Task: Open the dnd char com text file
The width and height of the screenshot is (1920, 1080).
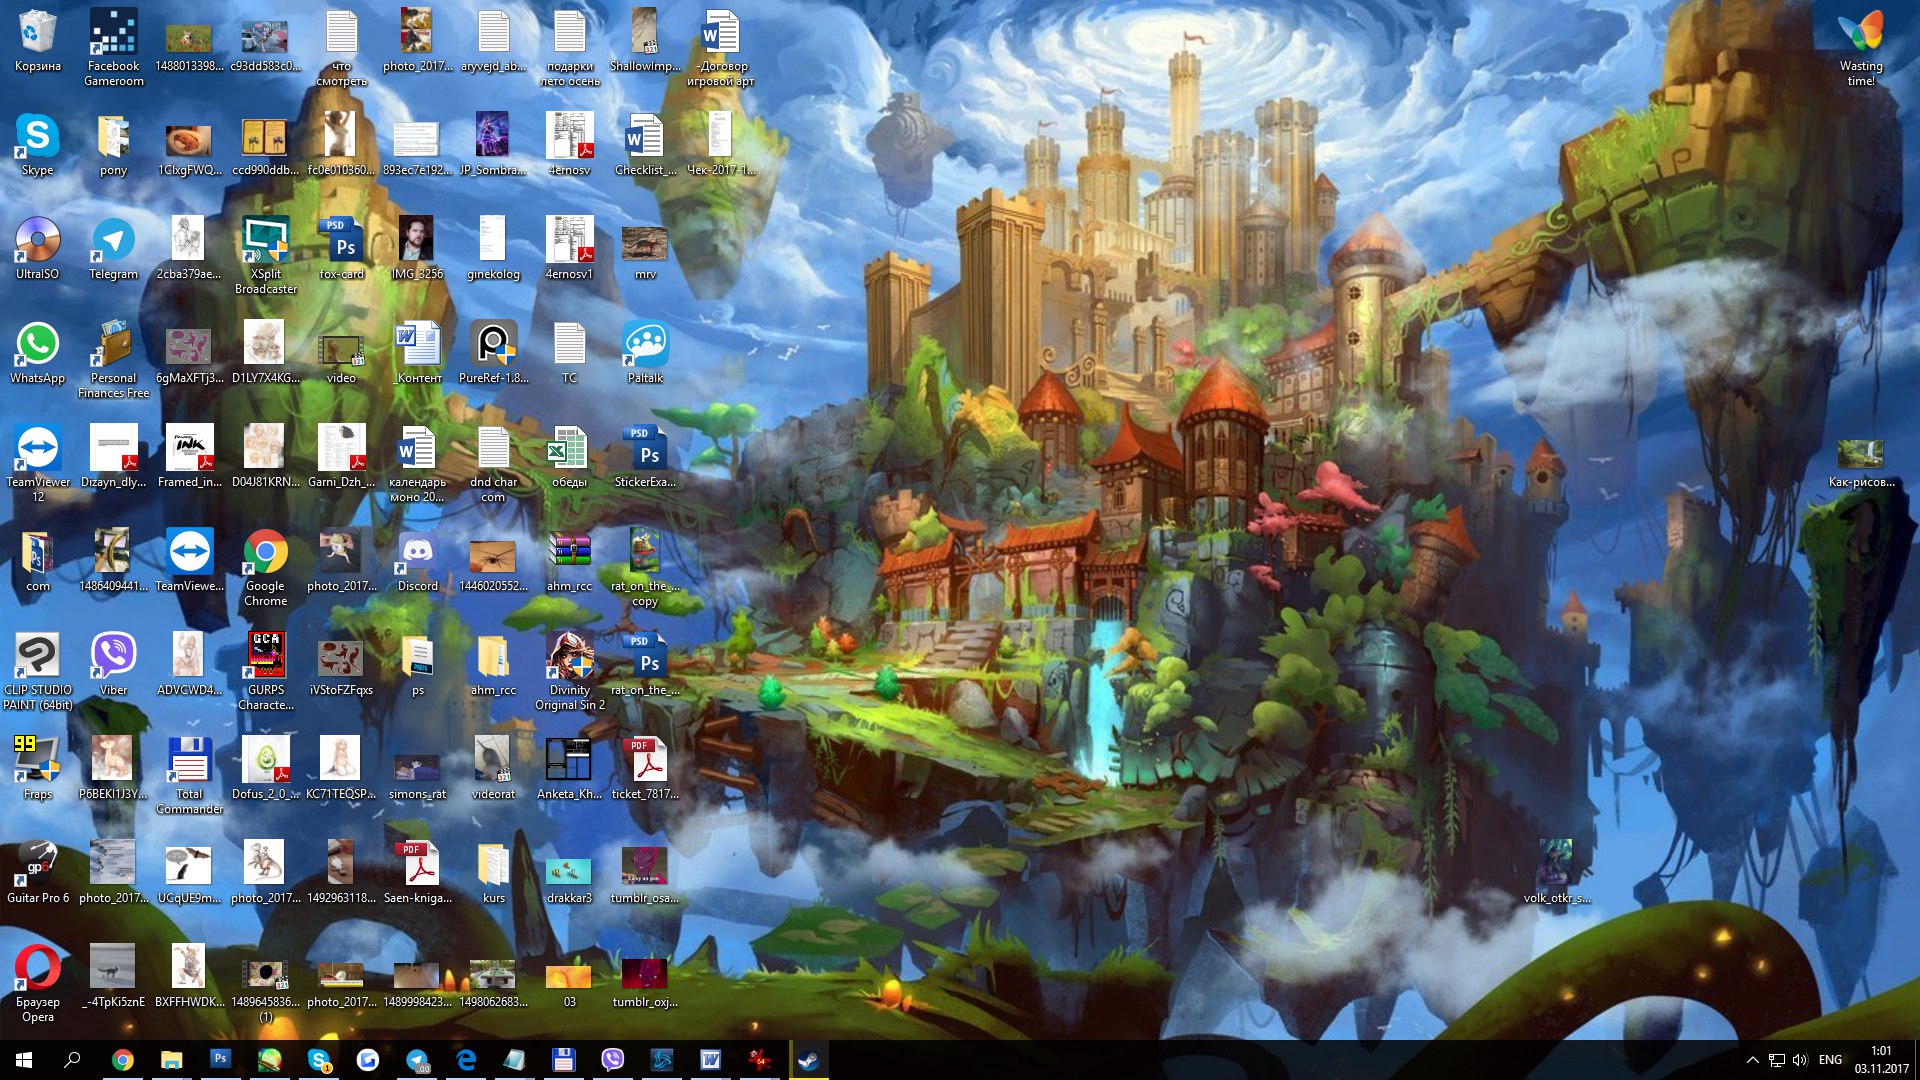Action: (x=493, y=464)
